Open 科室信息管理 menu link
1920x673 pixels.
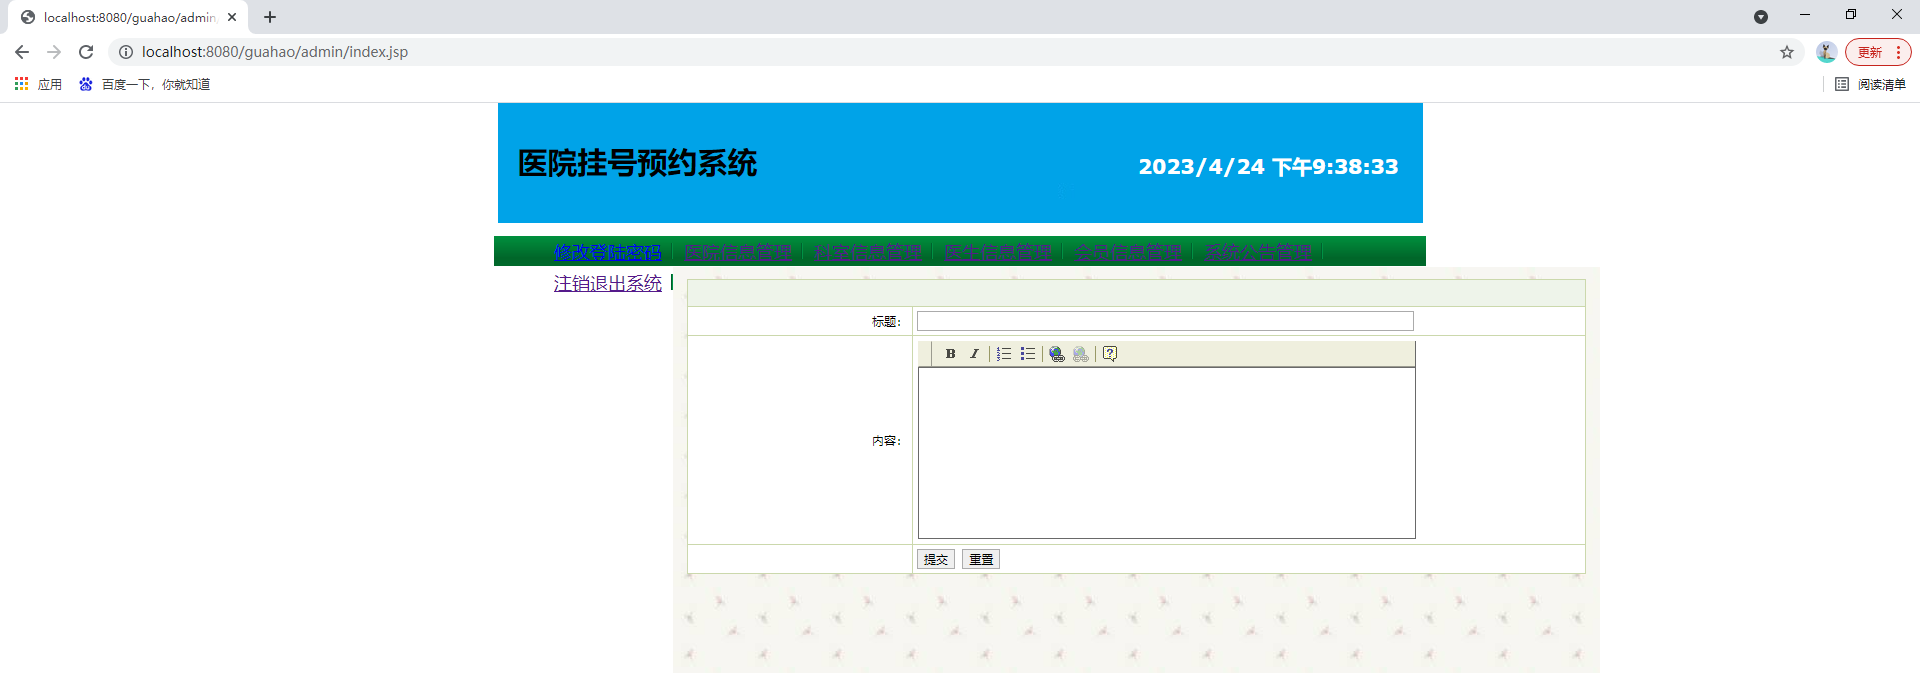tap(868, 252)
